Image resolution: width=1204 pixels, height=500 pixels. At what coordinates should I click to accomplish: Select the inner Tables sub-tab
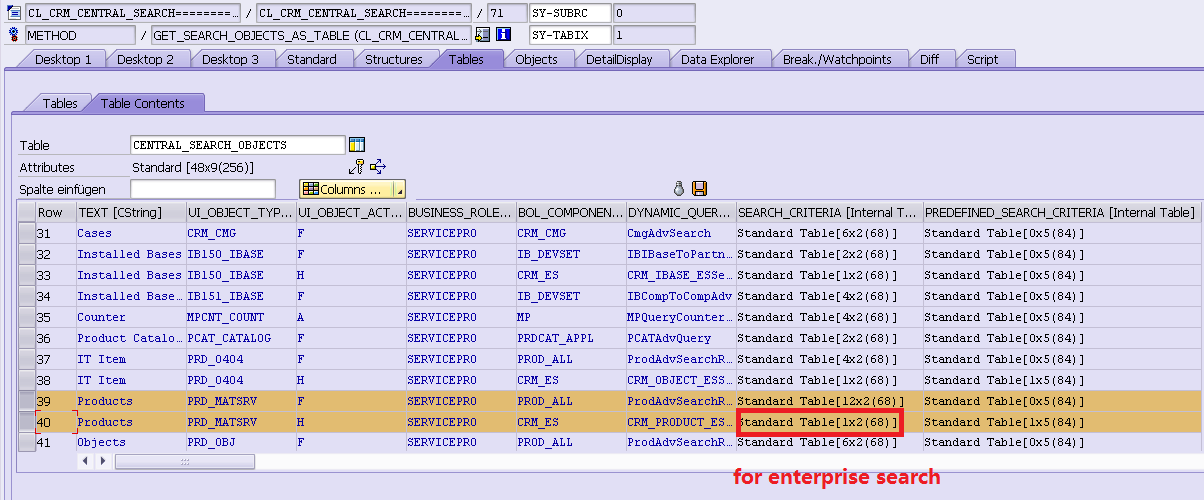point(59,103)
